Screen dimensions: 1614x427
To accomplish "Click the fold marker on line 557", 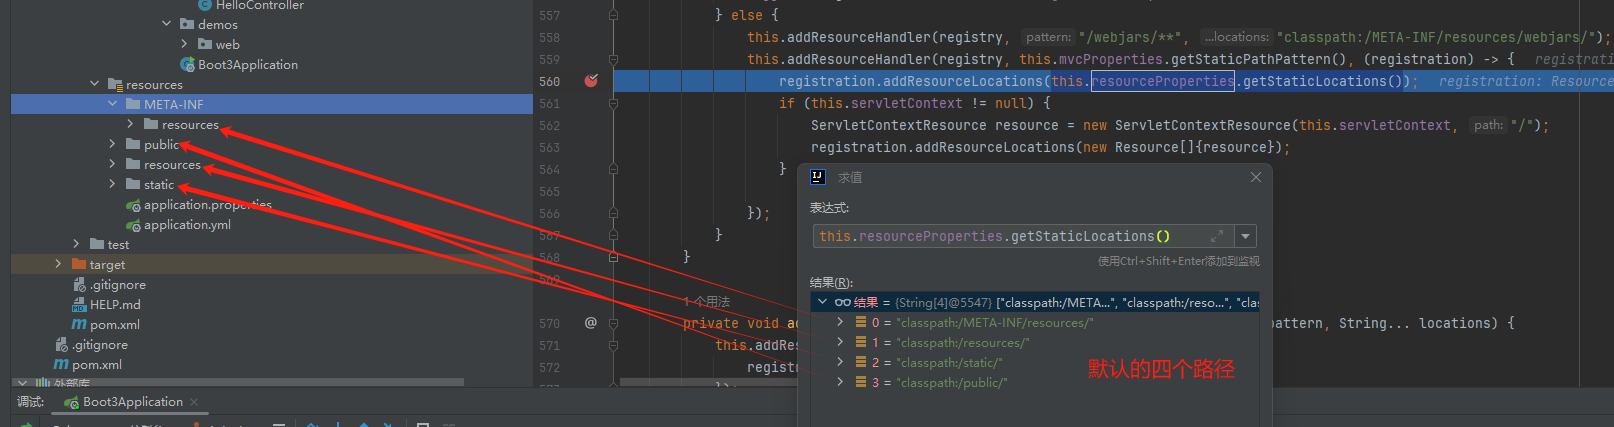I will pos(613,15).
